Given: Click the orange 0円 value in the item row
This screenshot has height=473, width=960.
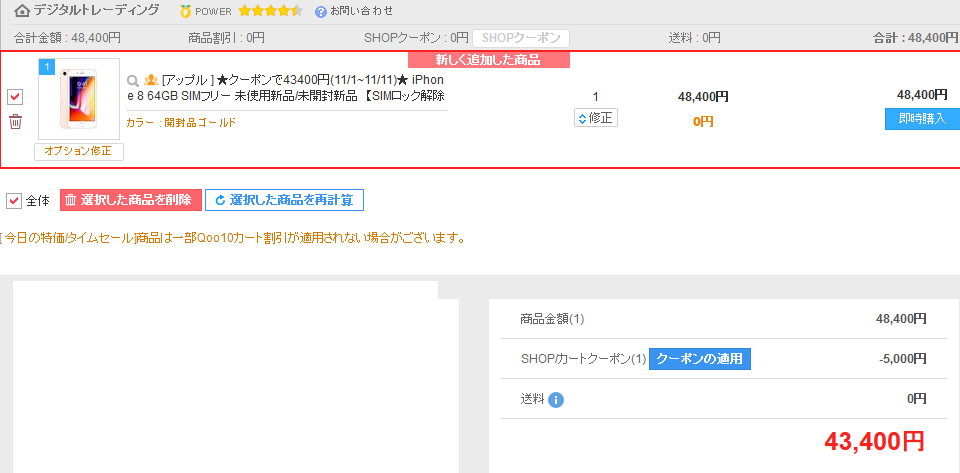Looking at the screenshot, I should click(x=703, y=121).
